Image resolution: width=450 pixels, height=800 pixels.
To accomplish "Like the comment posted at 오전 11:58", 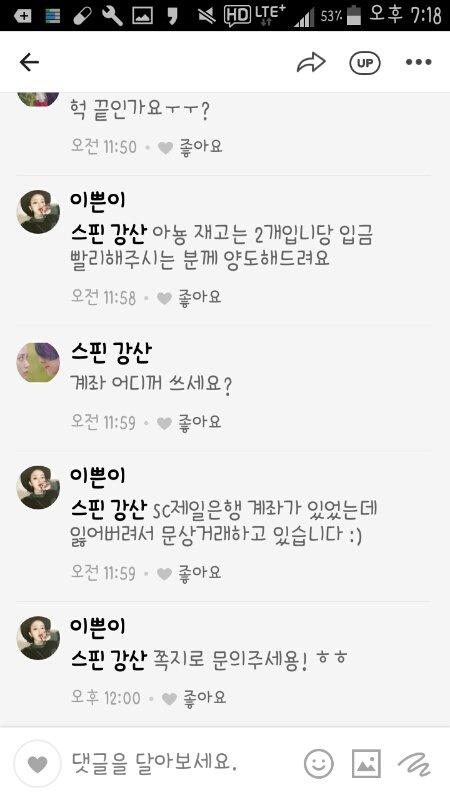I will pyautogui.click(x=190, y=297).
